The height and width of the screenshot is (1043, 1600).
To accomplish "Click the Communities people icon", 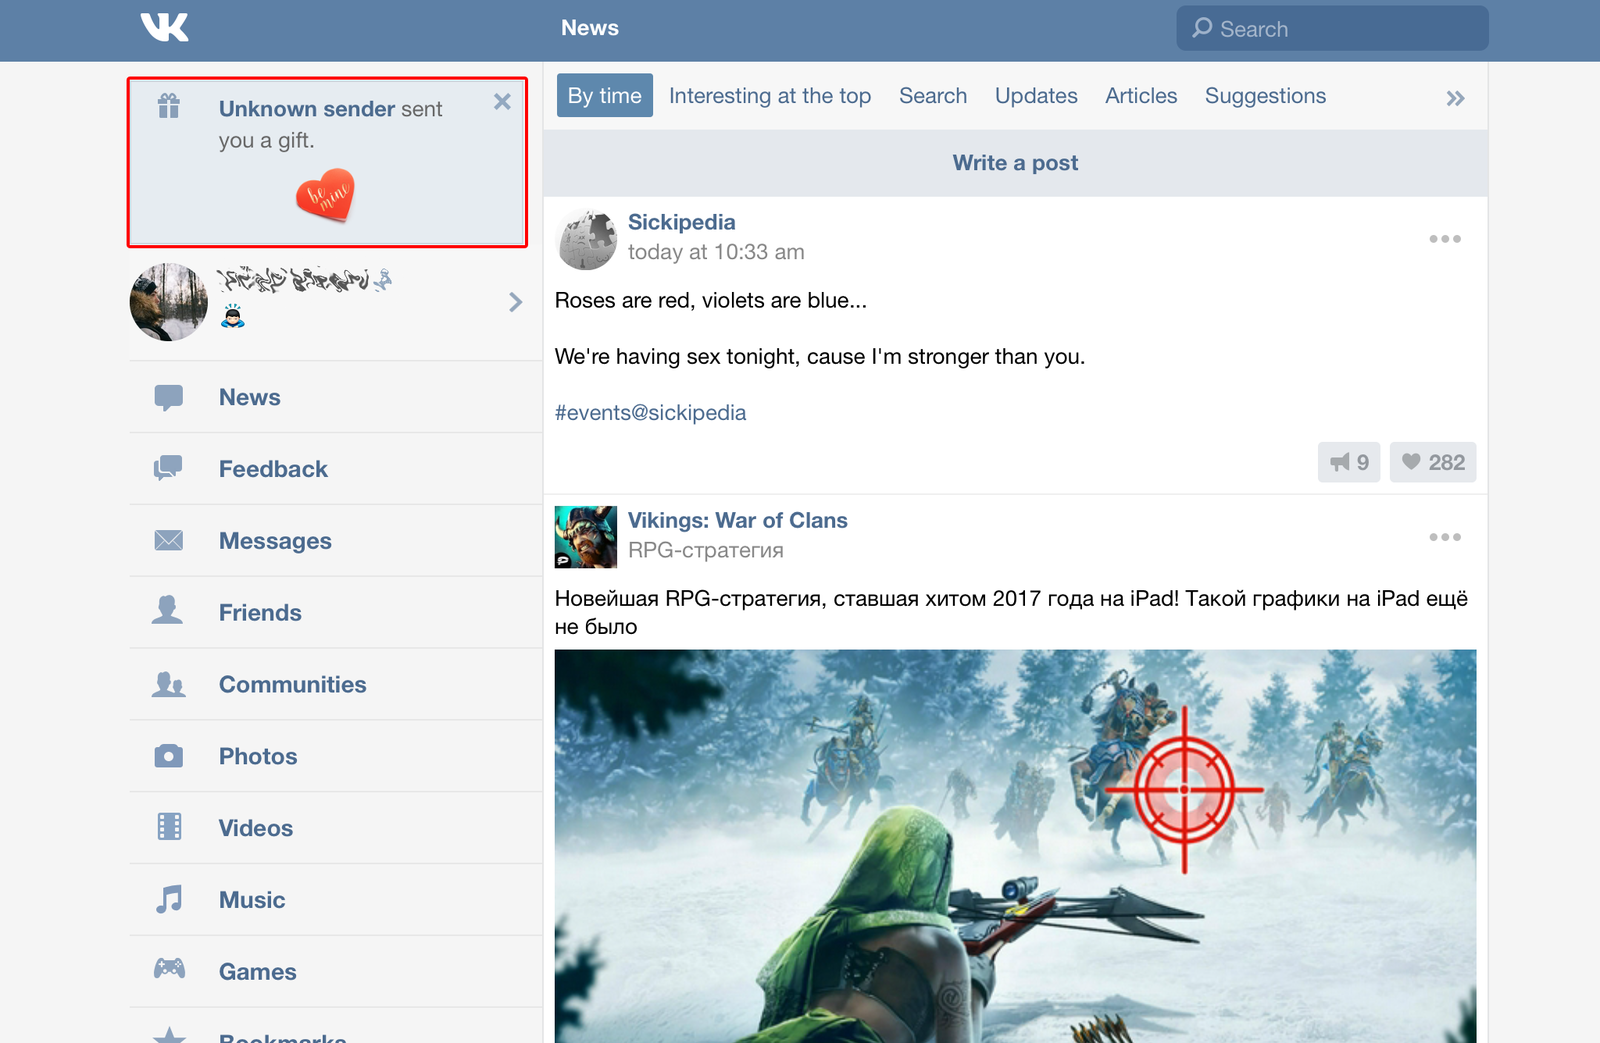I will [169, 684].
